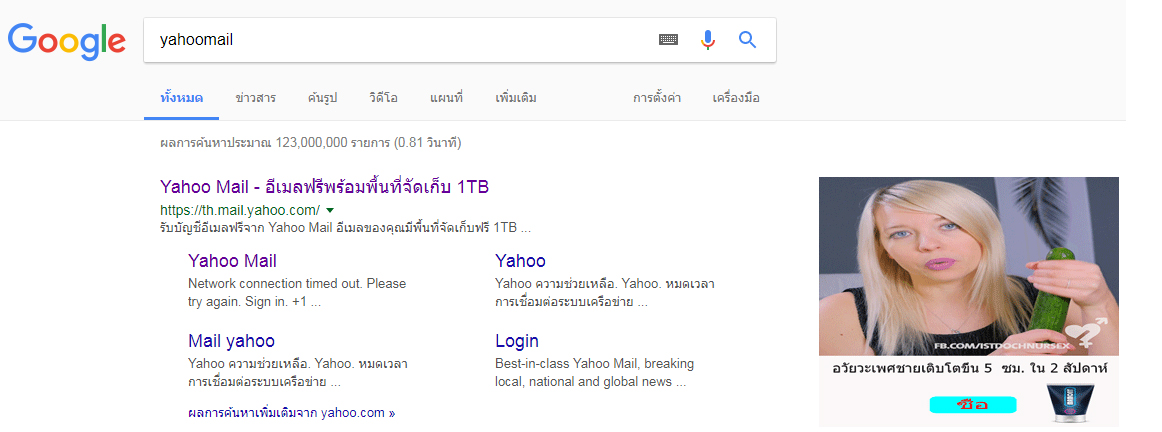Click the cyan ซื้อ buy button
This screenshot has height=432, width=1162.
[973, 405]
